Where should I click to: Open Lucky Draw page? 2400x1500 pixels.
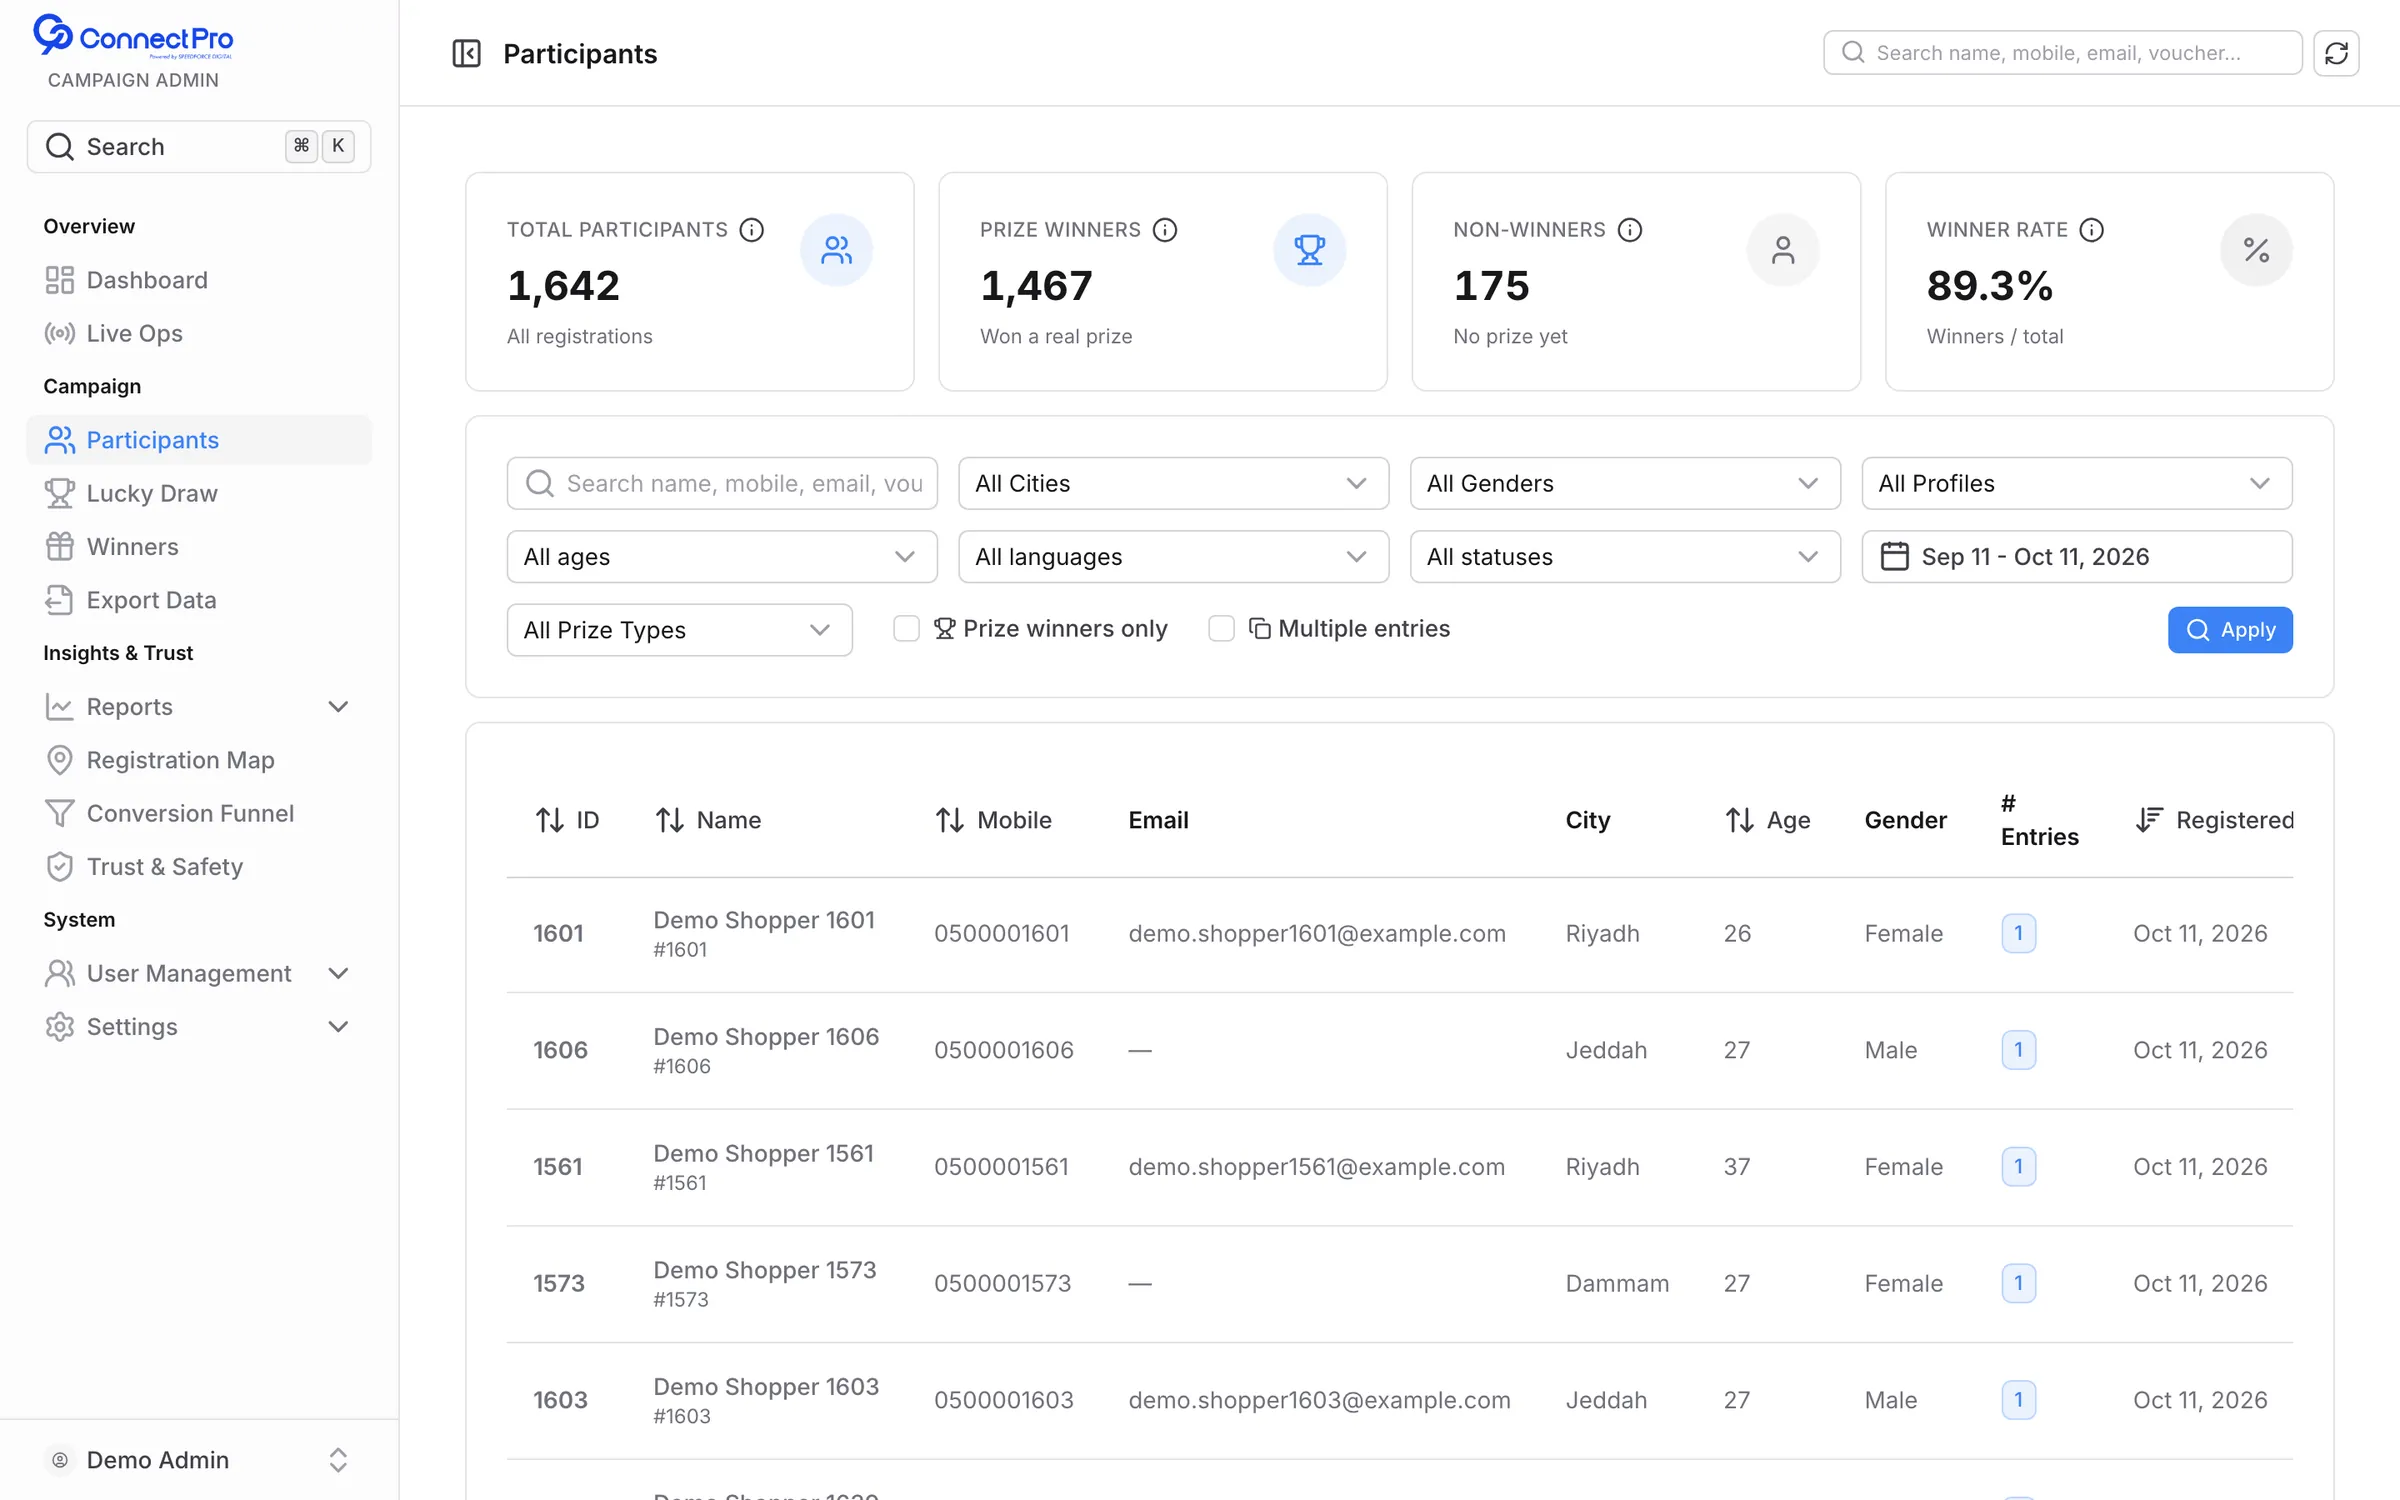[x=199, y=493]
